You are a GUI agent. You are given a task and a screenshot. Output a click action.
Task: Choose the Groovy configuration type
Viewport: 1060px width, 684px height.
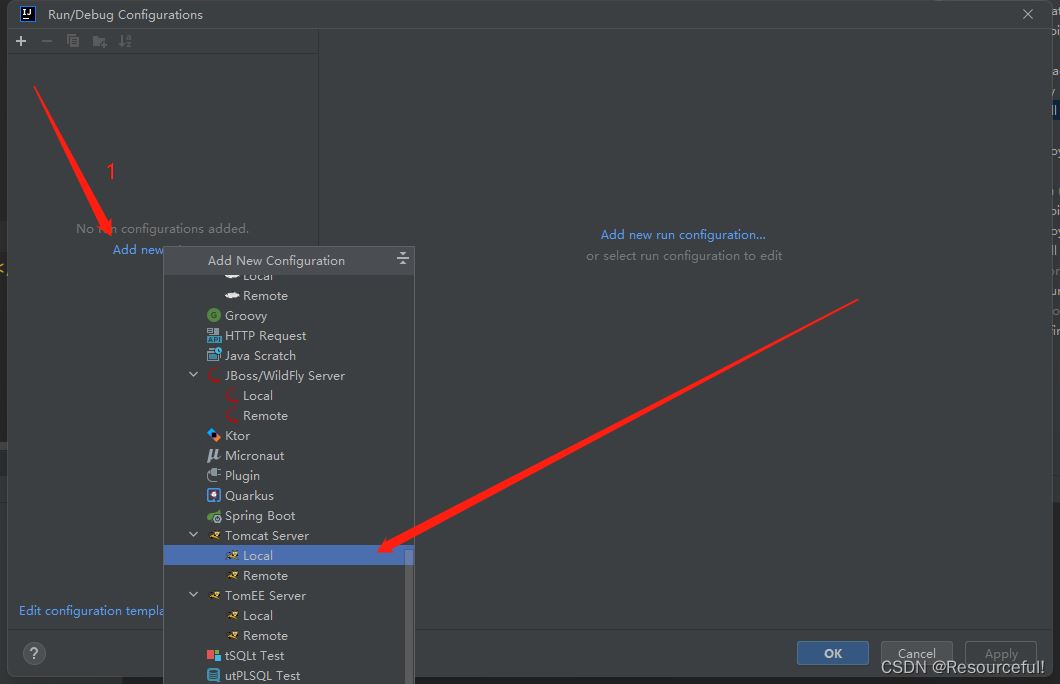tap(289, 316)
